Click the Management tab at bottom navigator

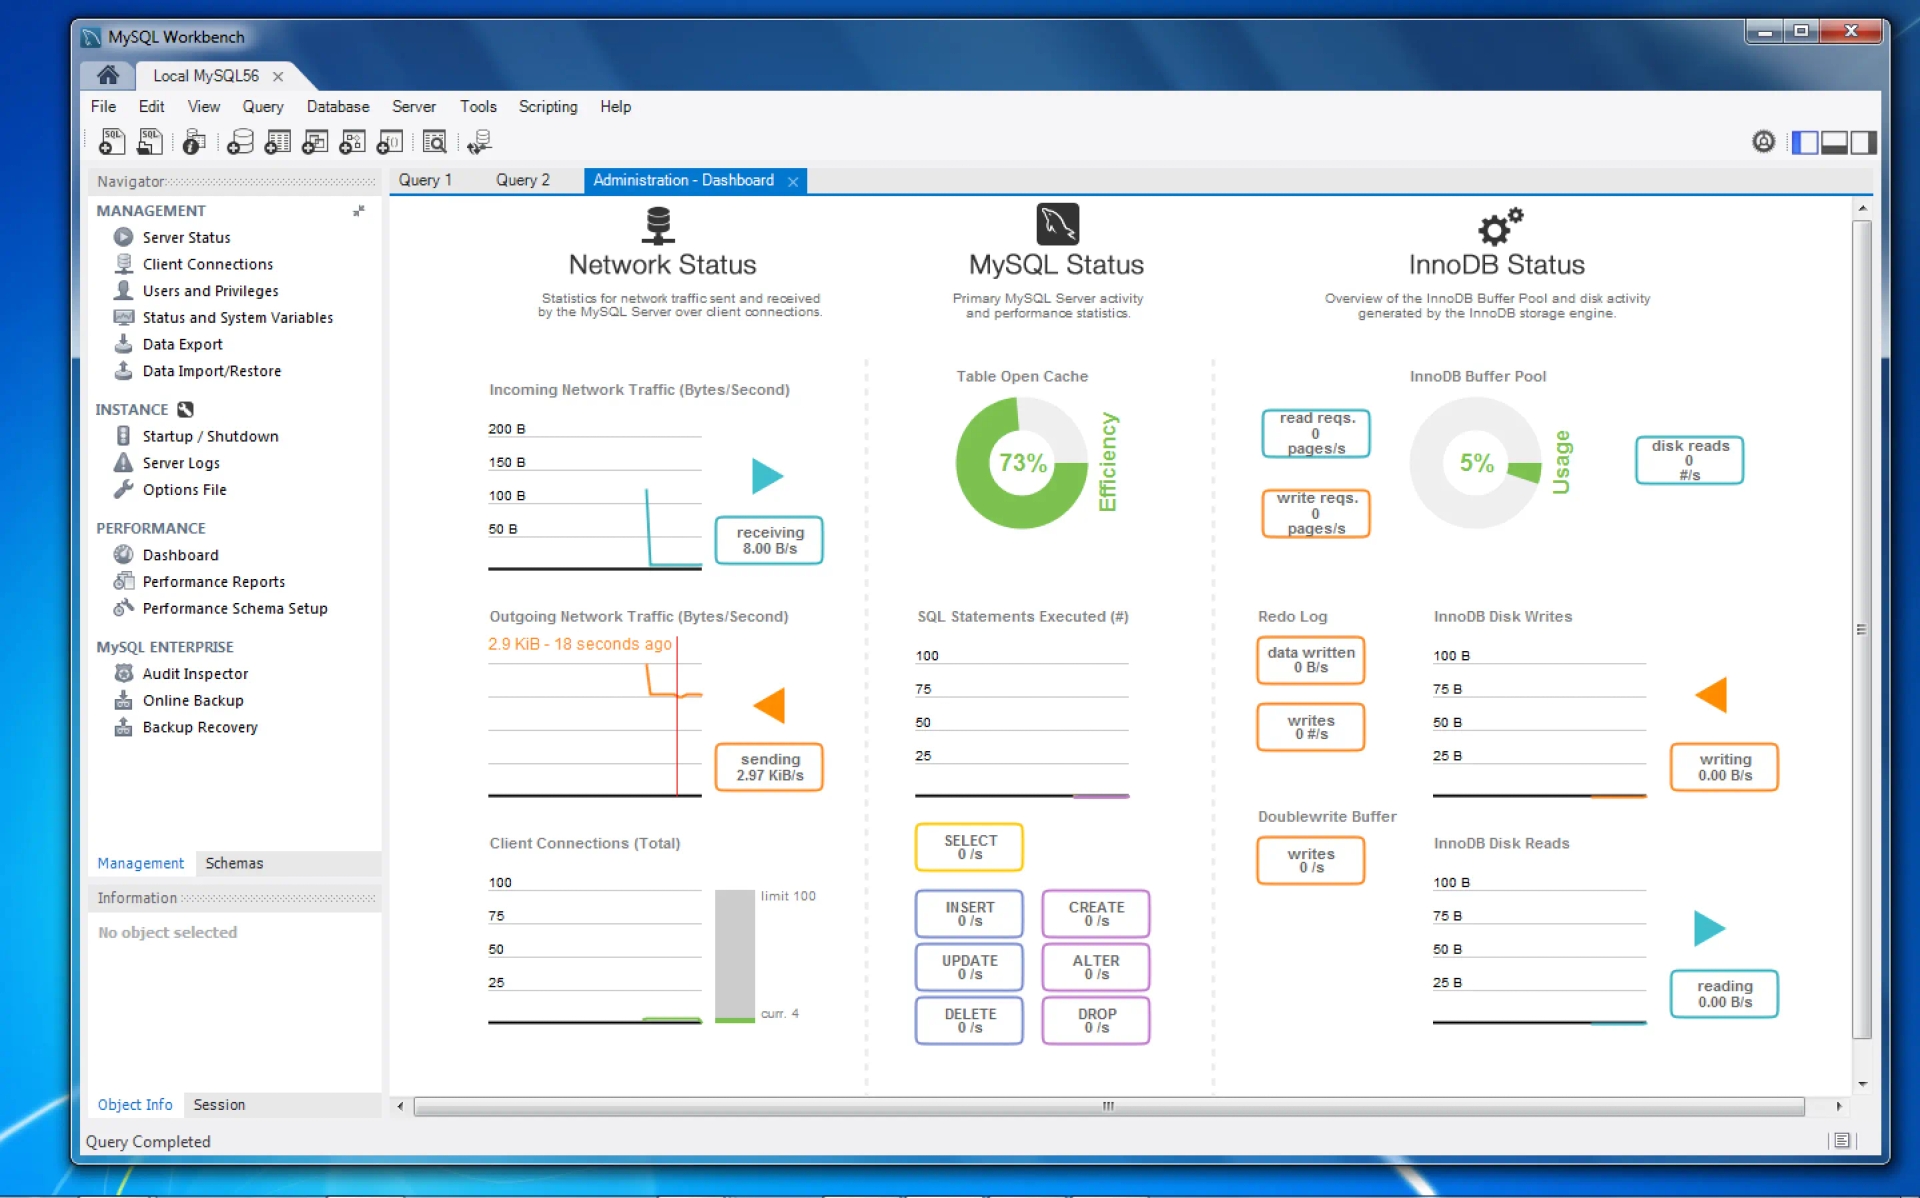(138, 863)
